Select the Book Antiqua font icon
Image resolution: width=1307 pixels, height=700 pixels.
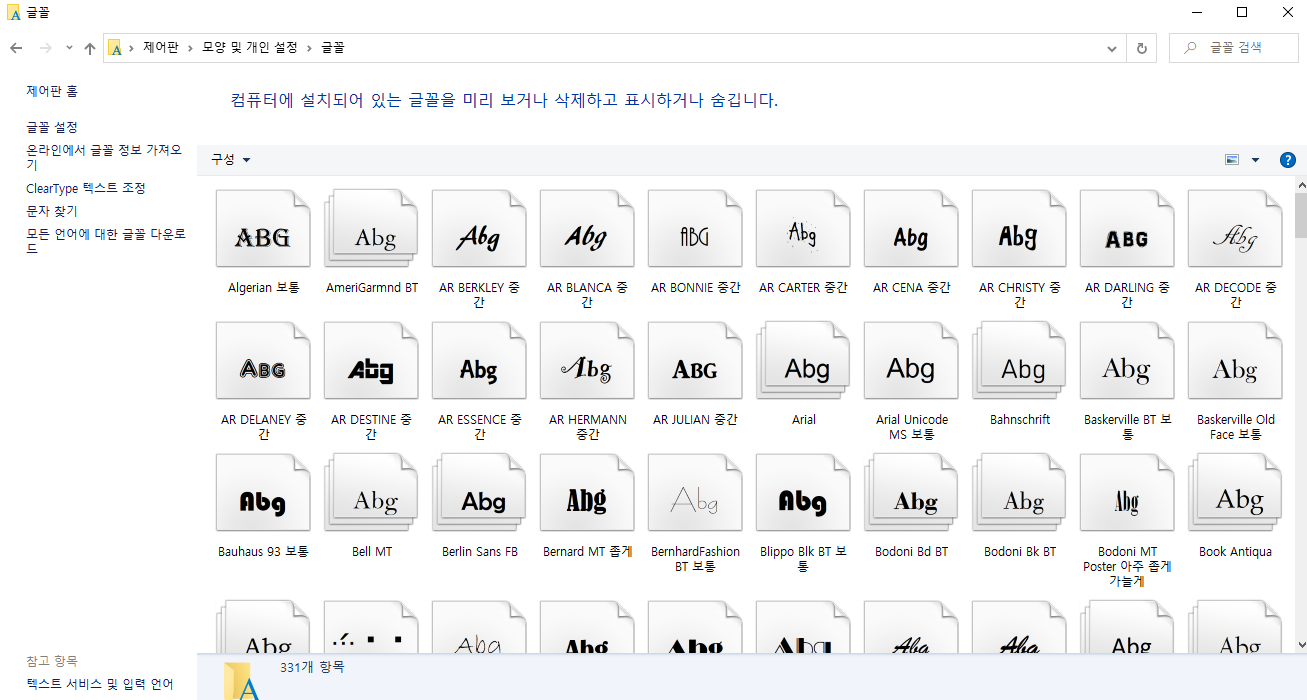pos(1235,493)
